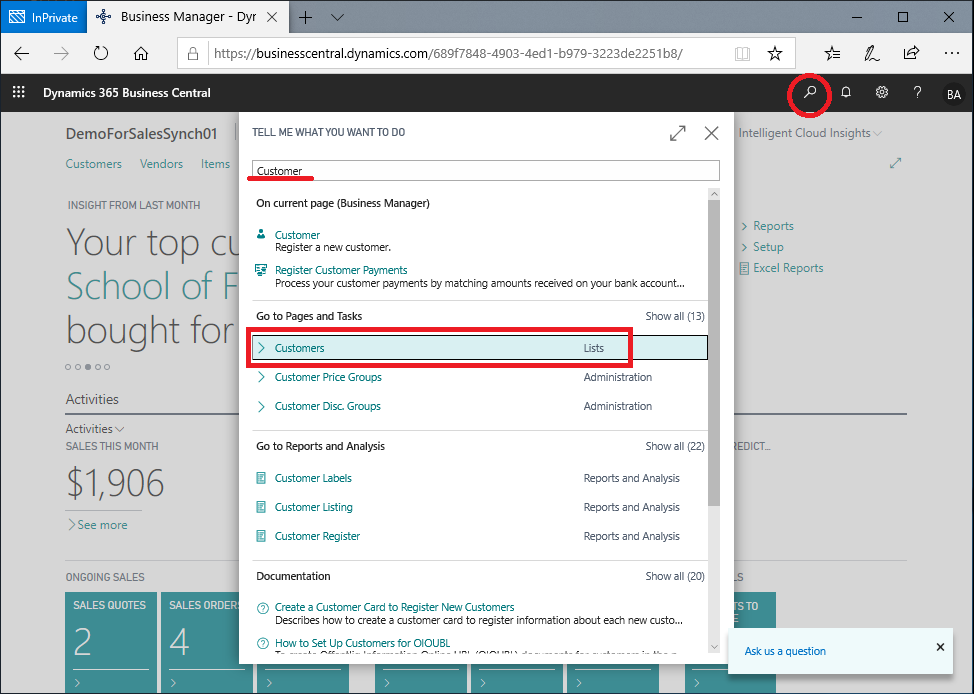Expand the Reports section
The image size is (974, 694).
tap(767, 226)
